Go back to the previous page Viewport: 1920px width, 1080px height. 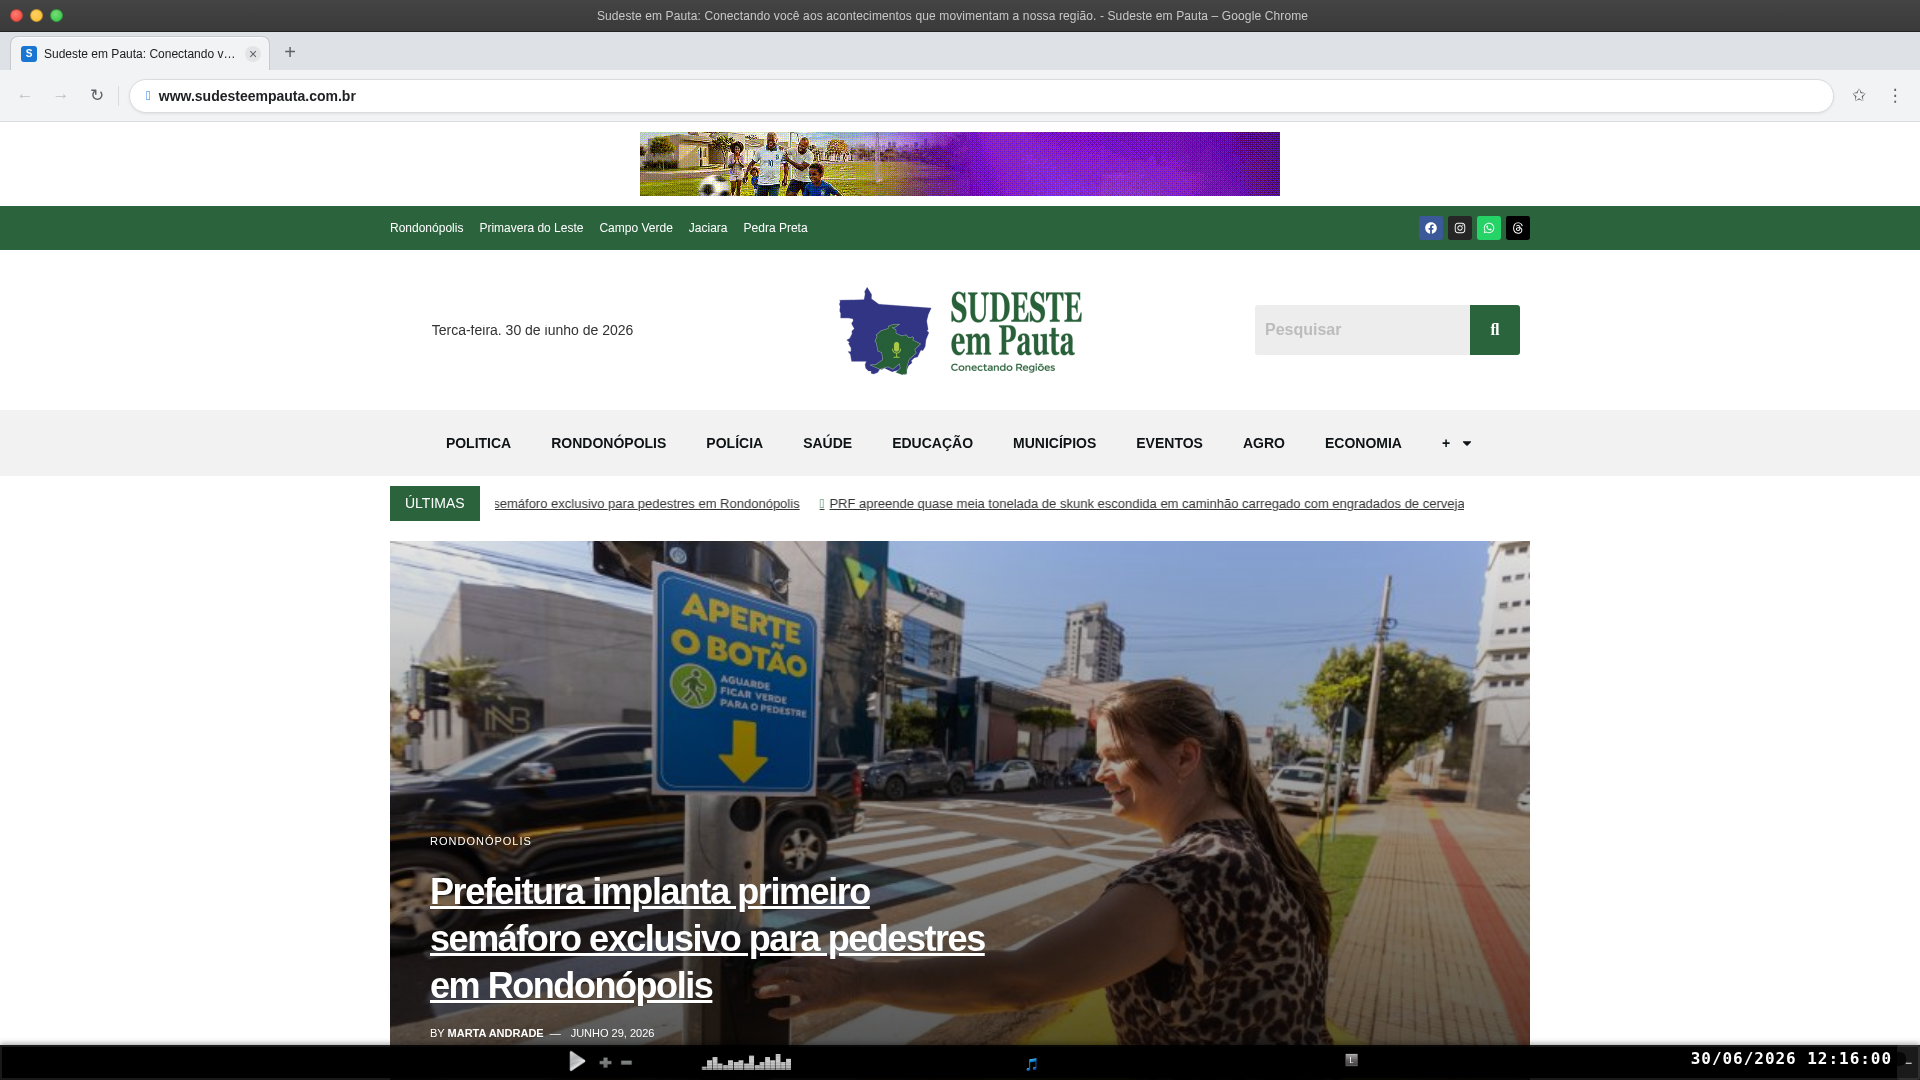click(x=25, y=96)
